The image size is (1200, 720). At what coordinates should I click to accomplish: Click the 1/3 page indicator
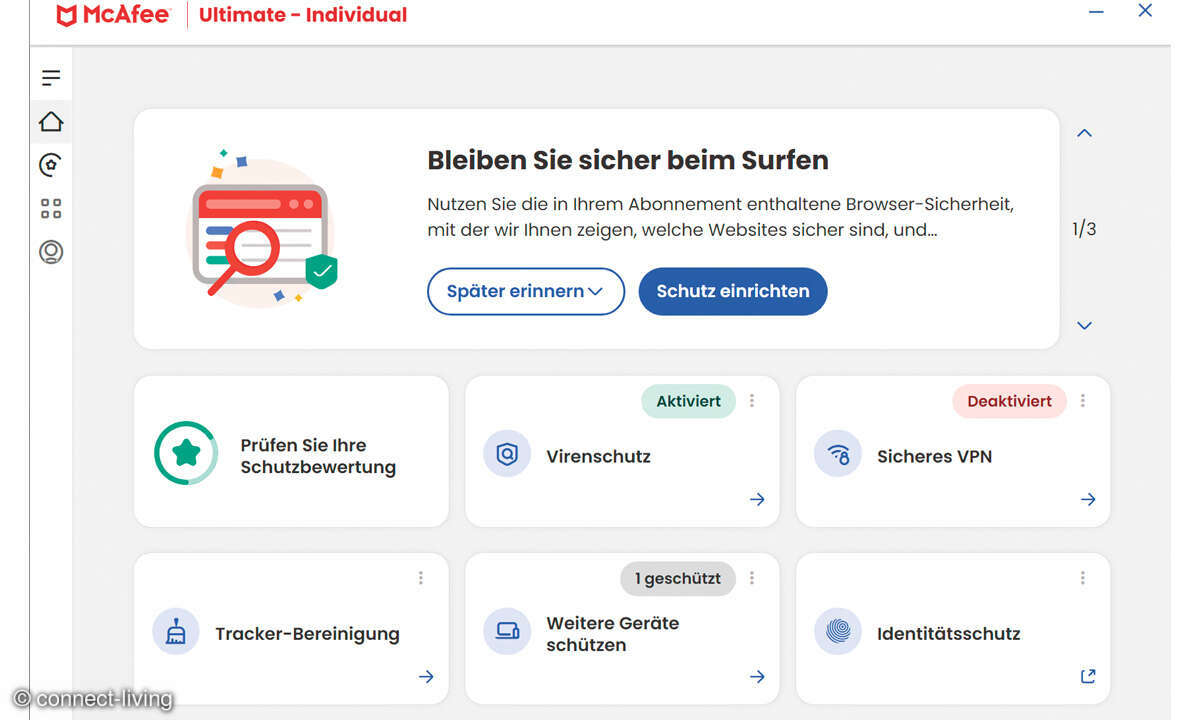point(1084,229)
